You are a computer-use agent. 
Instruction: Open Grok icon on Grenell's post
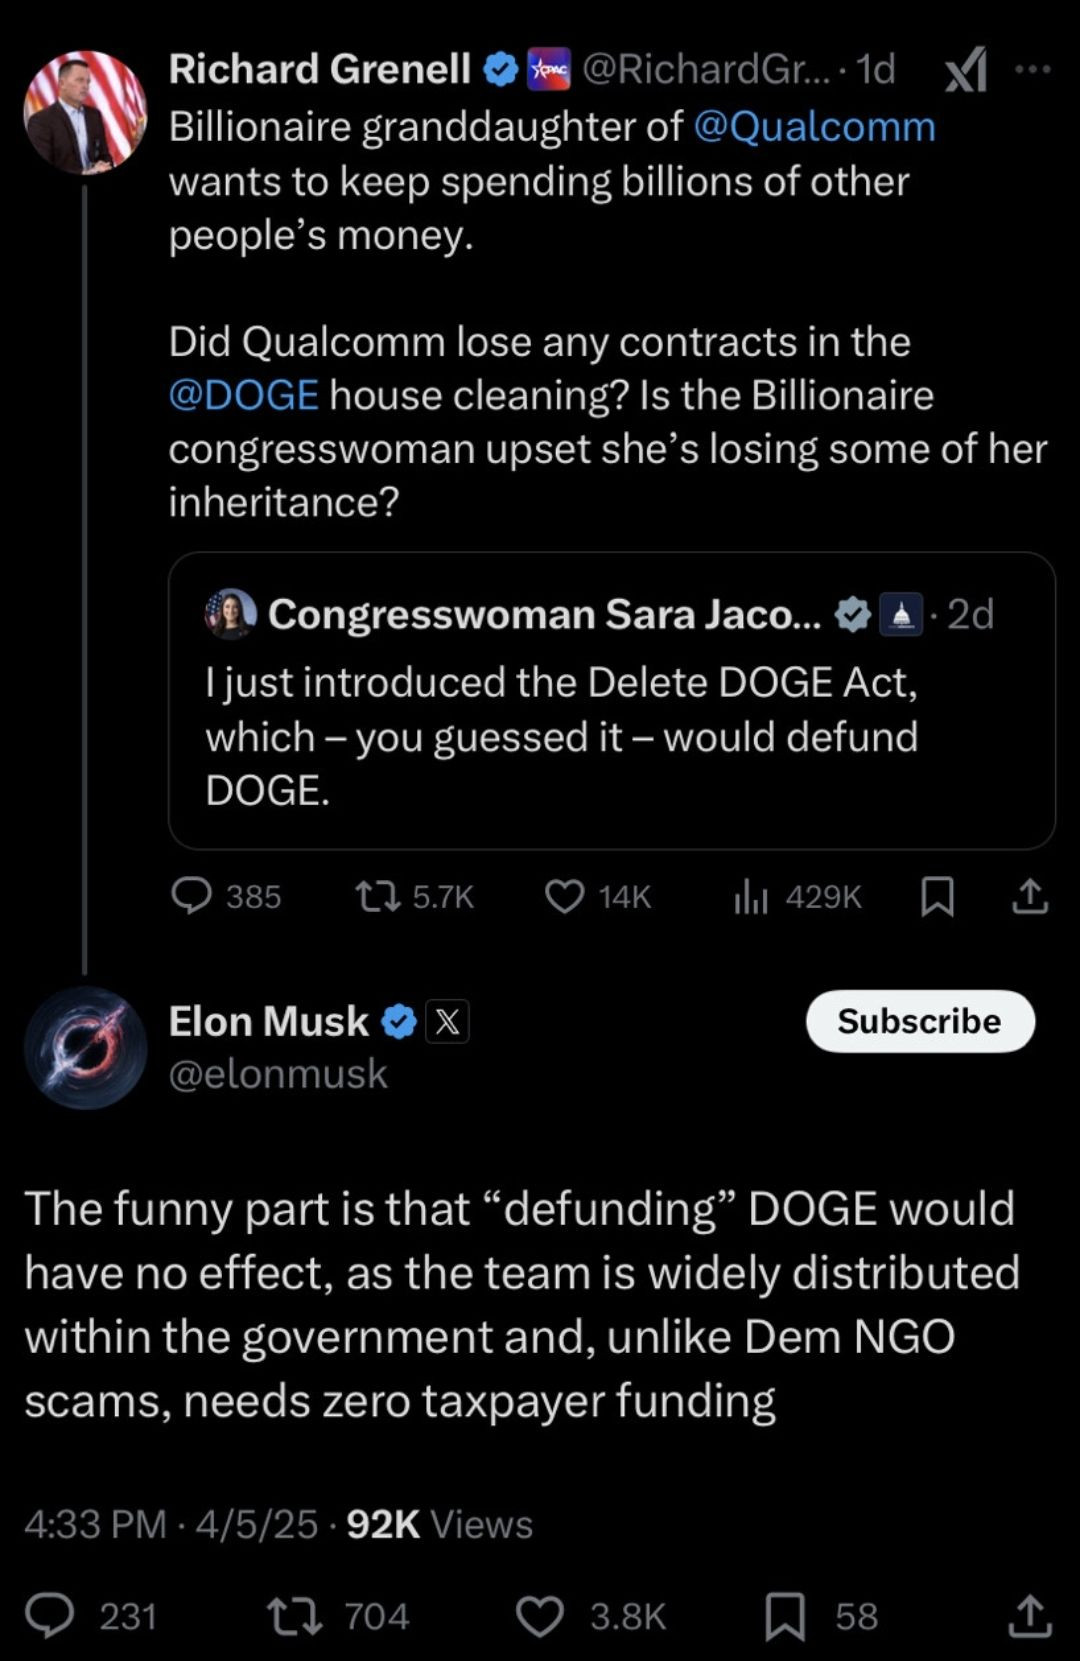(x=966, y=70)
